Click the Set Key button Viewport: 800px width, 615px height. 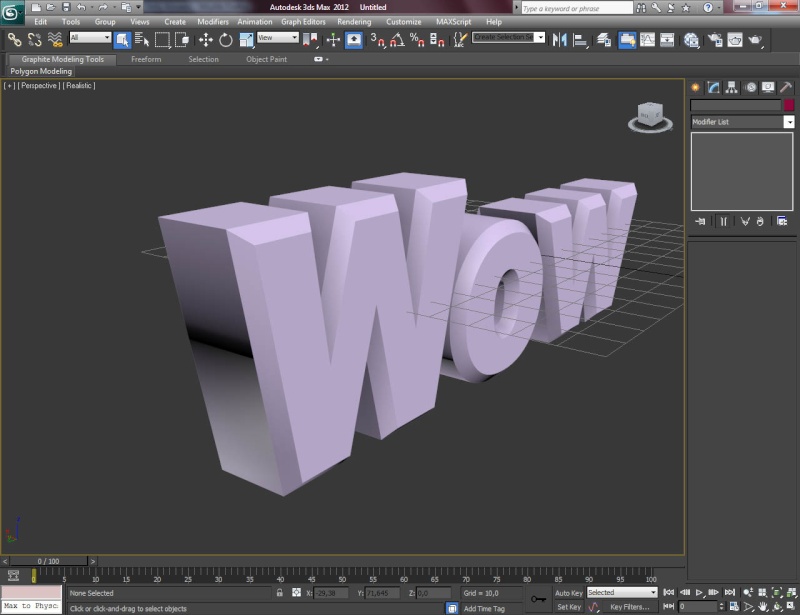tap(568, 607)
